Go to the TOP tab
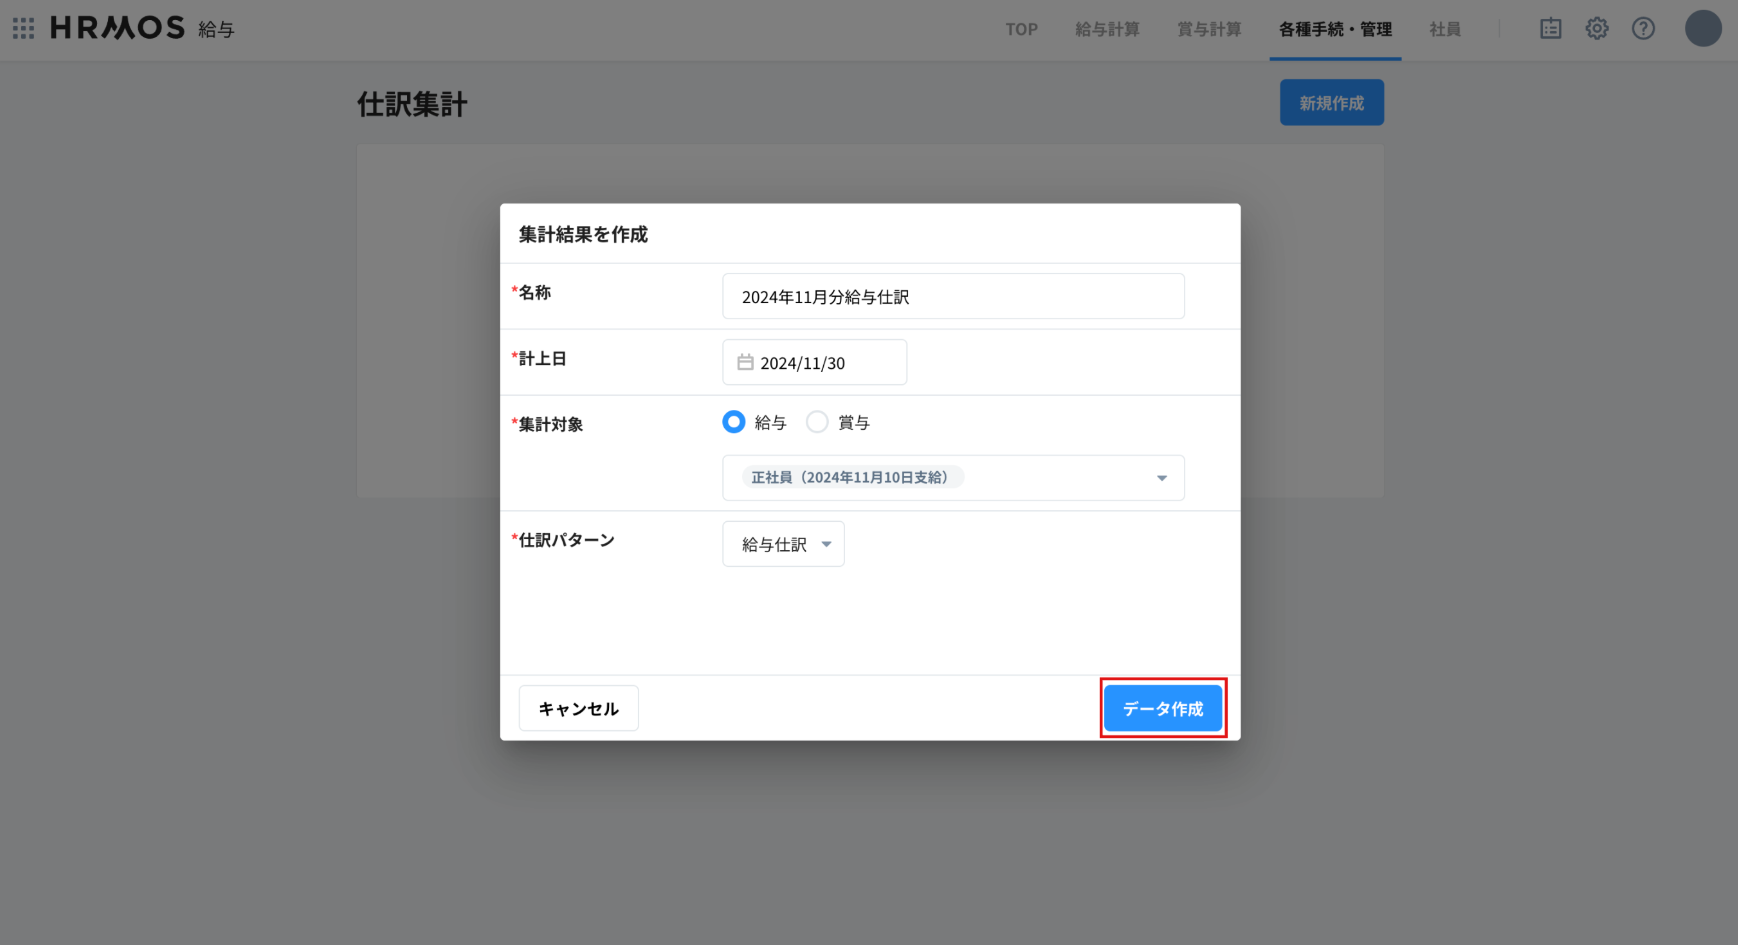 pyautogui.click(x=1021, y=30)
